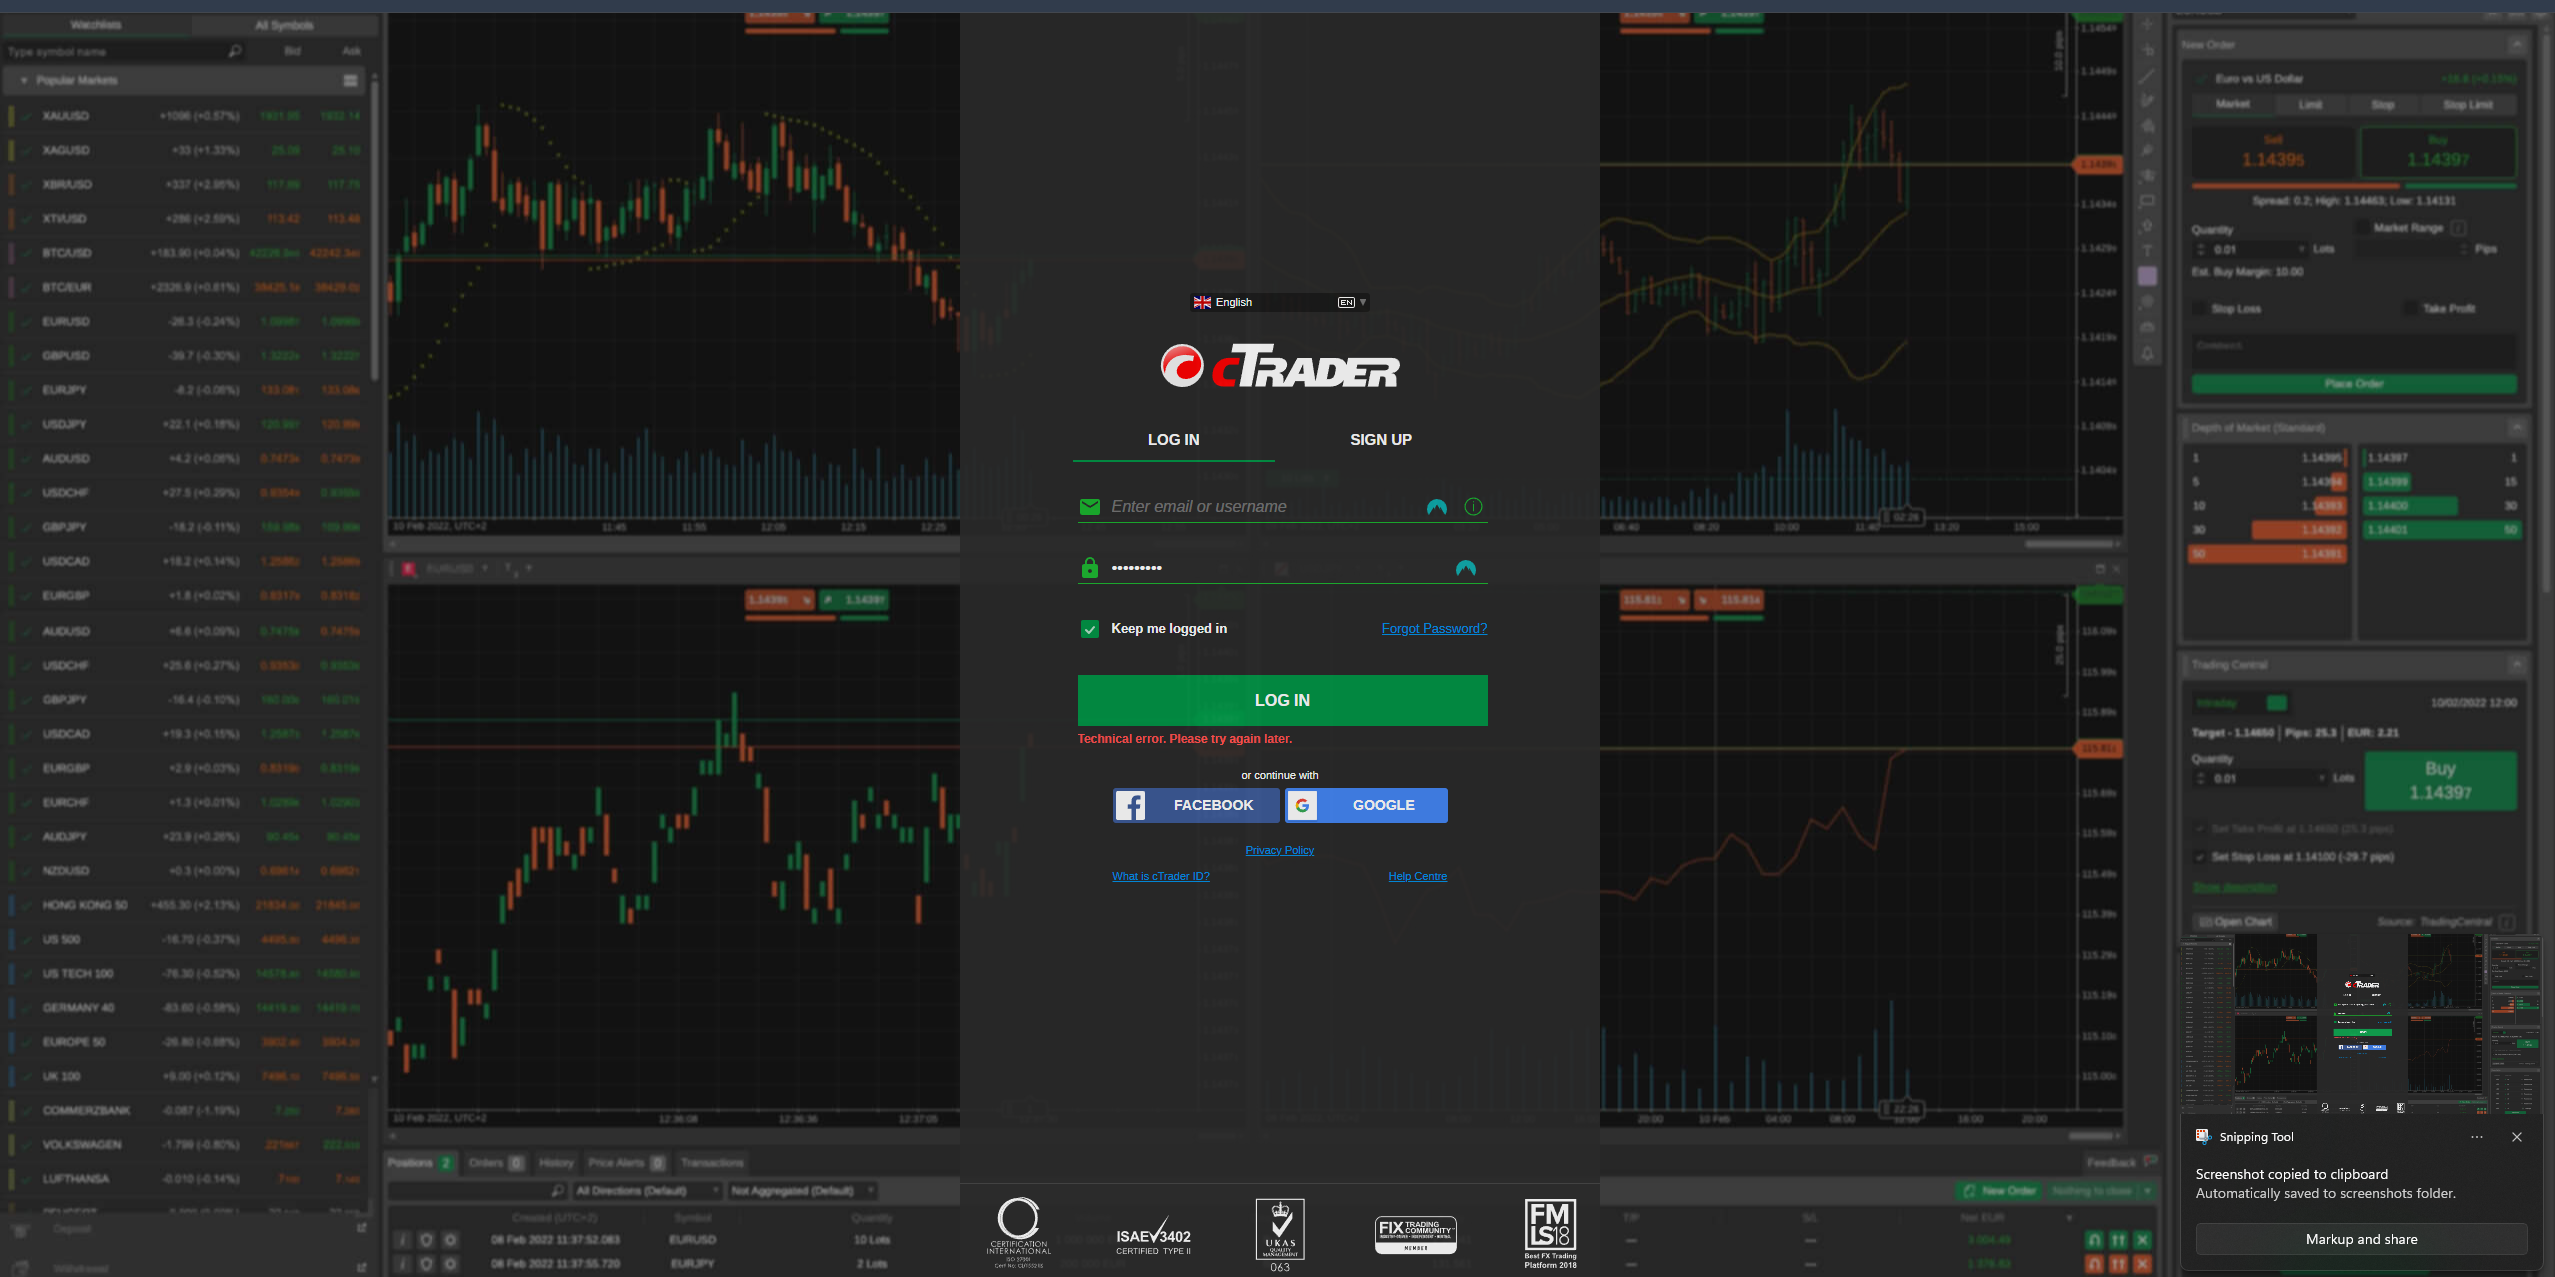Click the gear icon on EURUSD position row
This screenshot has height=1277, width=2555.
tap(450, 1239)
